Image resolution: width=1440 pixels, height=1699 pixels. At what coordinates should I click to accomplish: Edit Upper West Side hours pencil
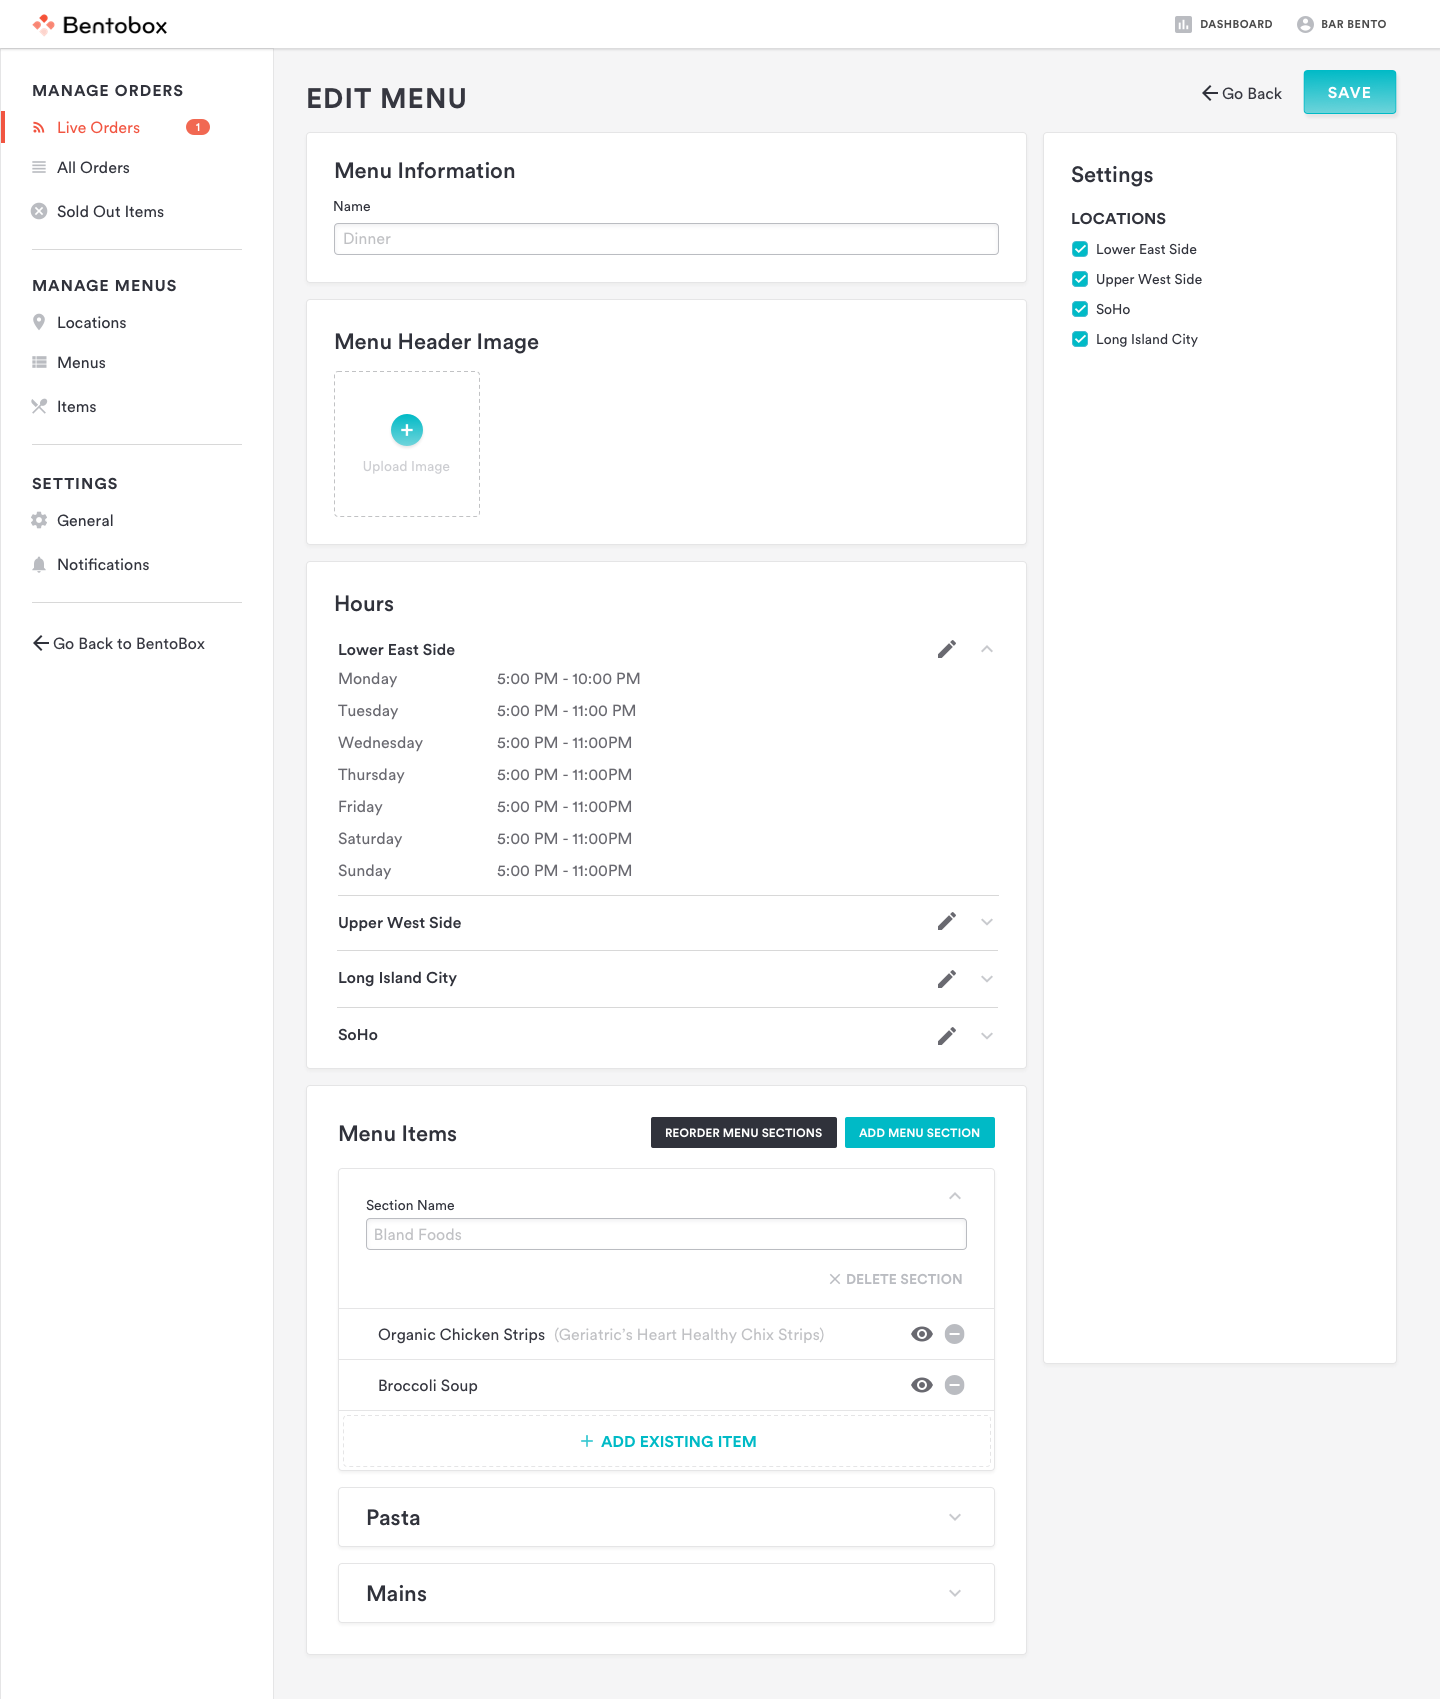click(947, 922)
